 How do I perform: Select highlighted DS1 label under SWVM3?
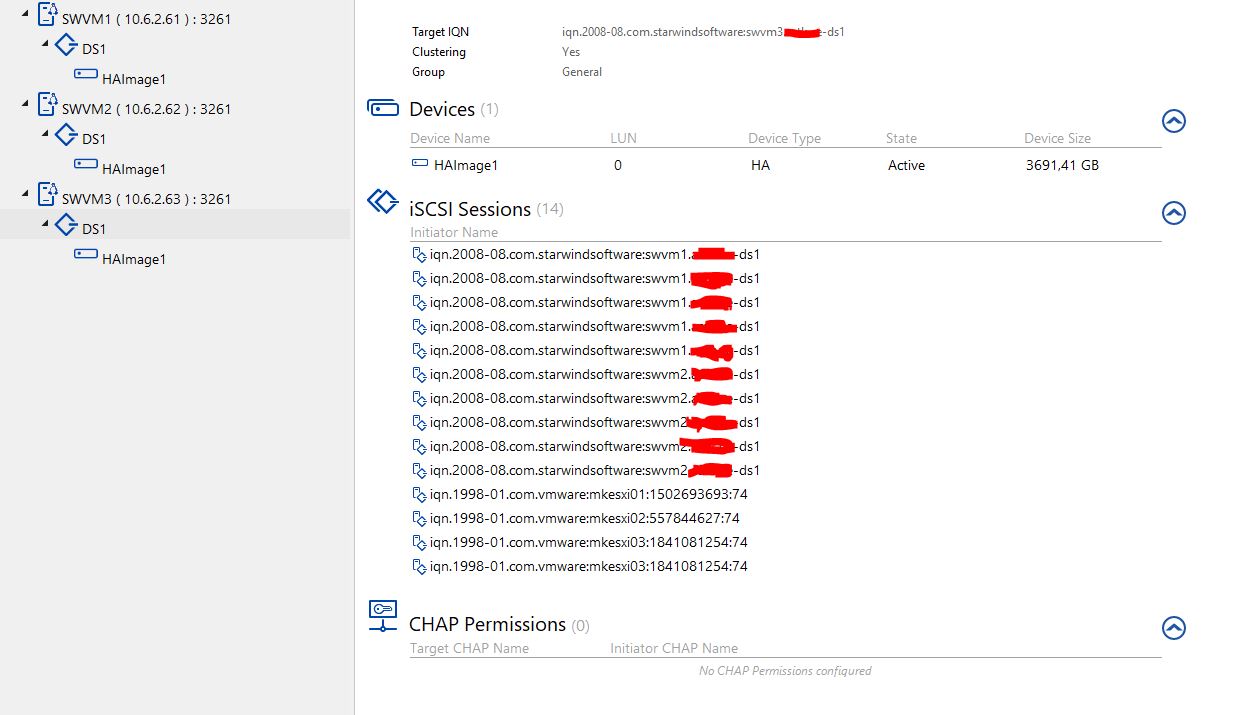[94, 229]
